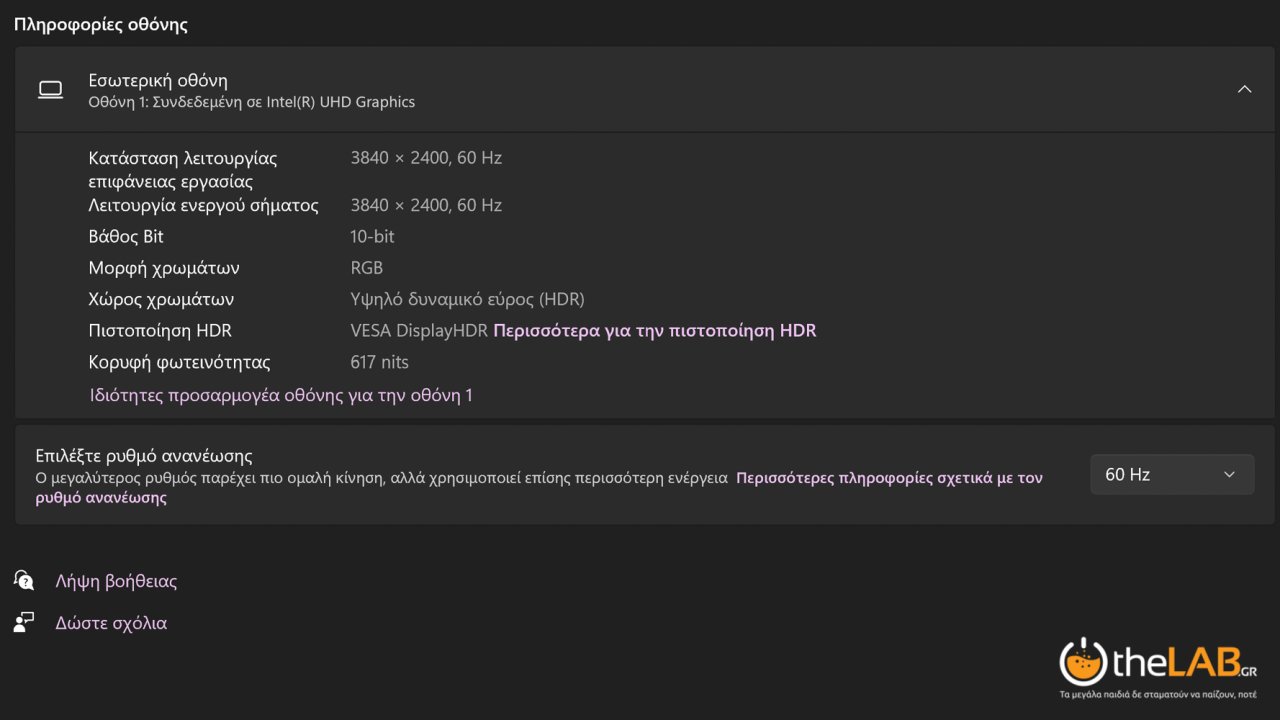Image resolution: width=1280 pixels, height=720 pixels.
Task: Select the Μορφή χρωμάτων RGB value
Action: [x=366, y=268]
